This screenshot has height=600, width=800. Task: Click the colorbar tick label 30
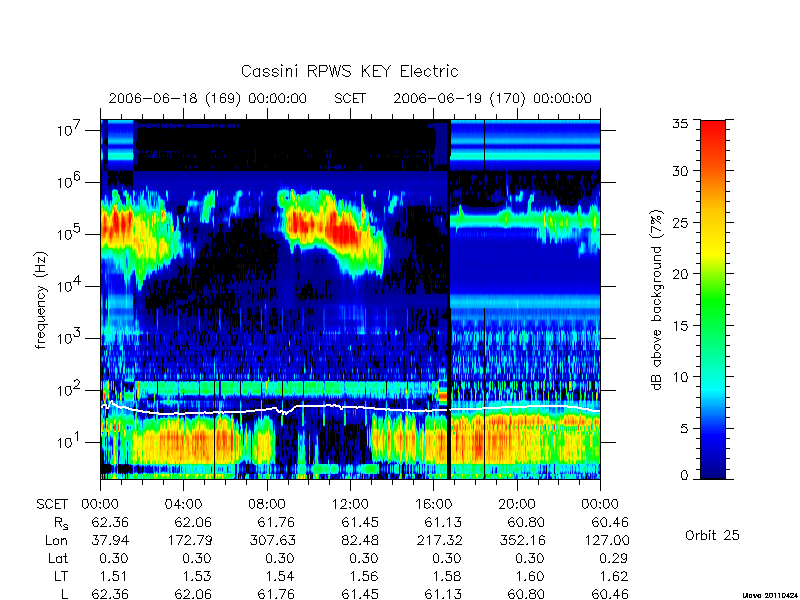click(680, 170)
